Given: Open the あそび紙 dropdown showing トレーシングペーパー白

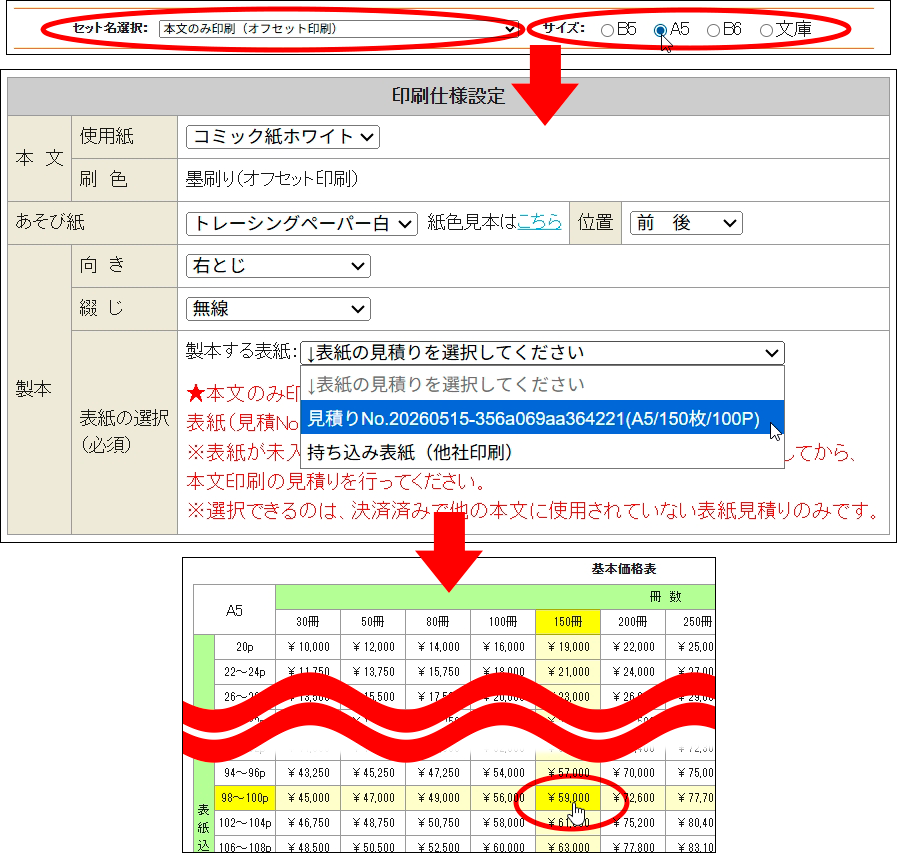Looking at the screenshot, I should coord(301,223).
